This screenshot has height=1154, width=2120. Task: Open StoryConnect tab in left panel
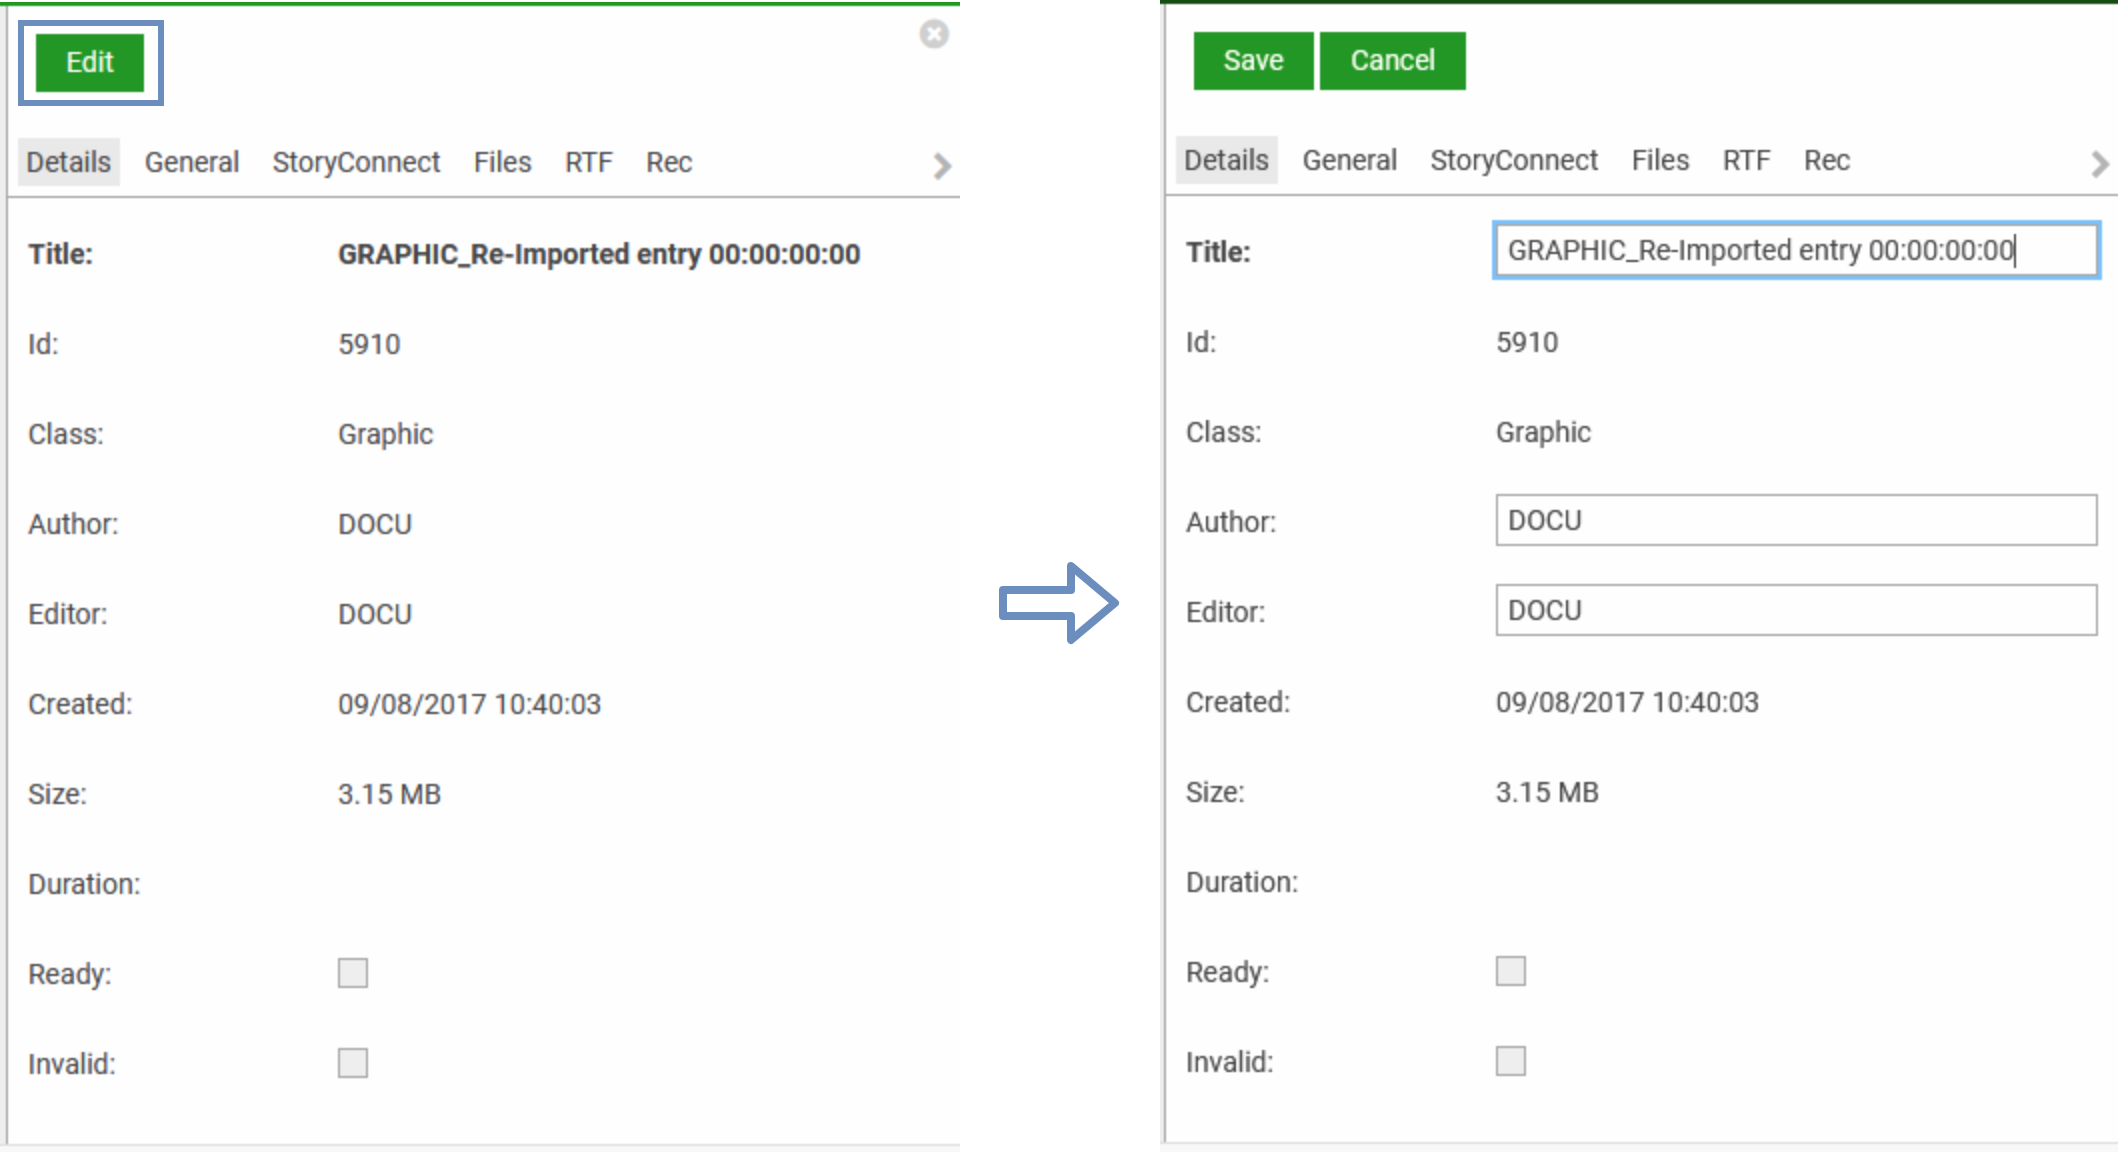[x=355, y=162]
